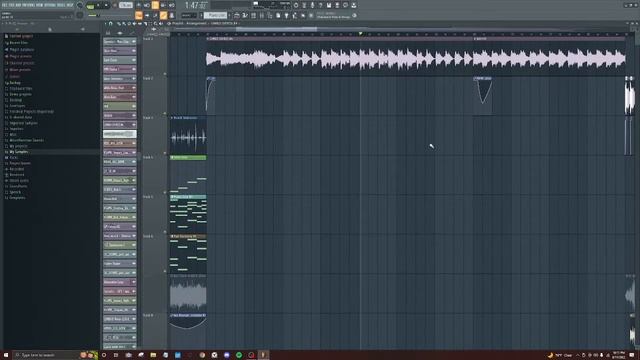The height and width of the screenshot is (360, 640).
Task: Select the Slice playlist tool
Action: tap(145, 24)
